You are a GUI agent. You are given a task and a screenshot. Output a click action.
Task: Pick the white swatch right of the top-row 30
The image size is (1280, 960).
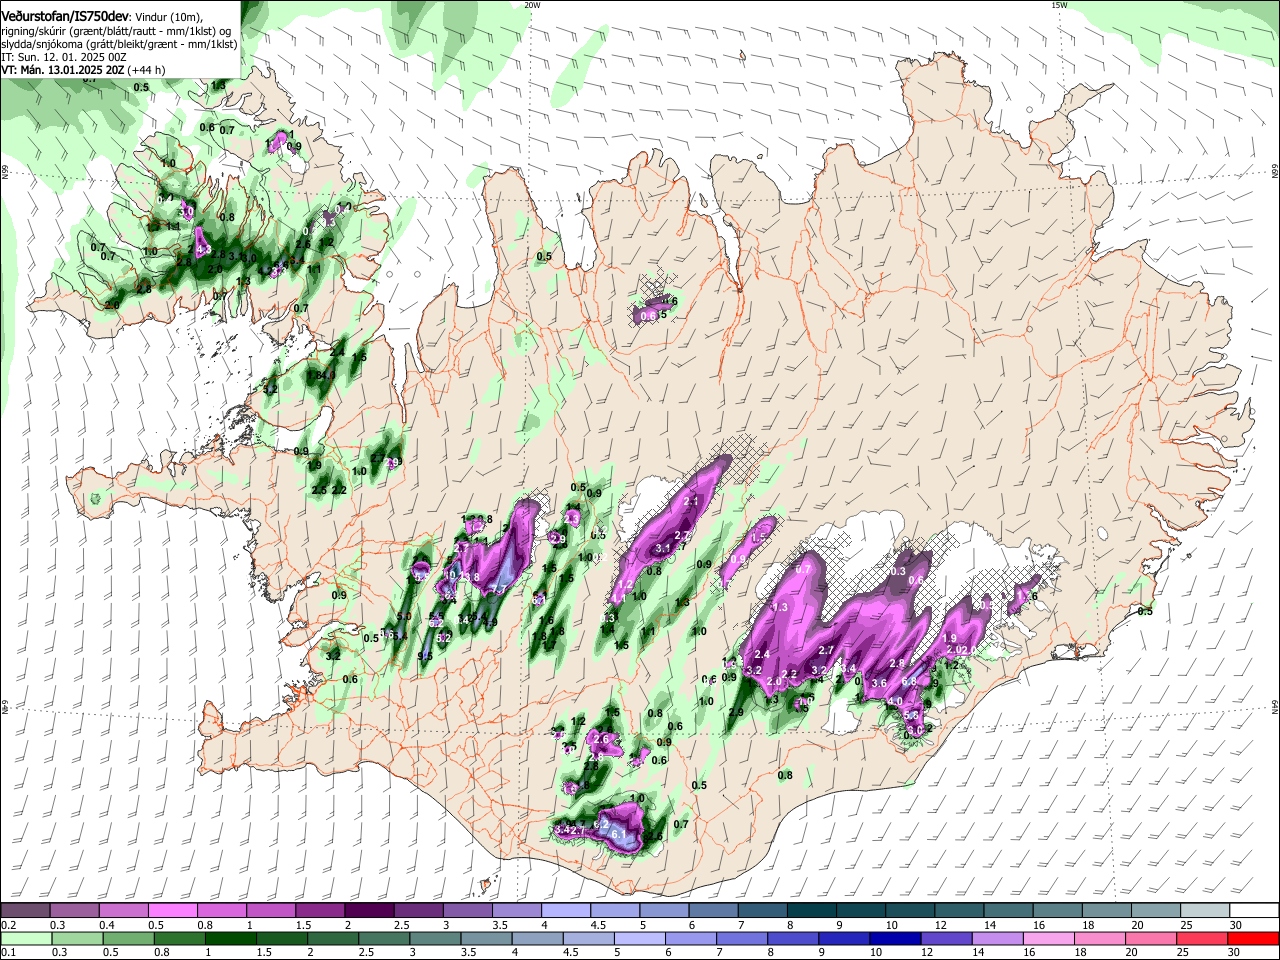point(1254,911)
